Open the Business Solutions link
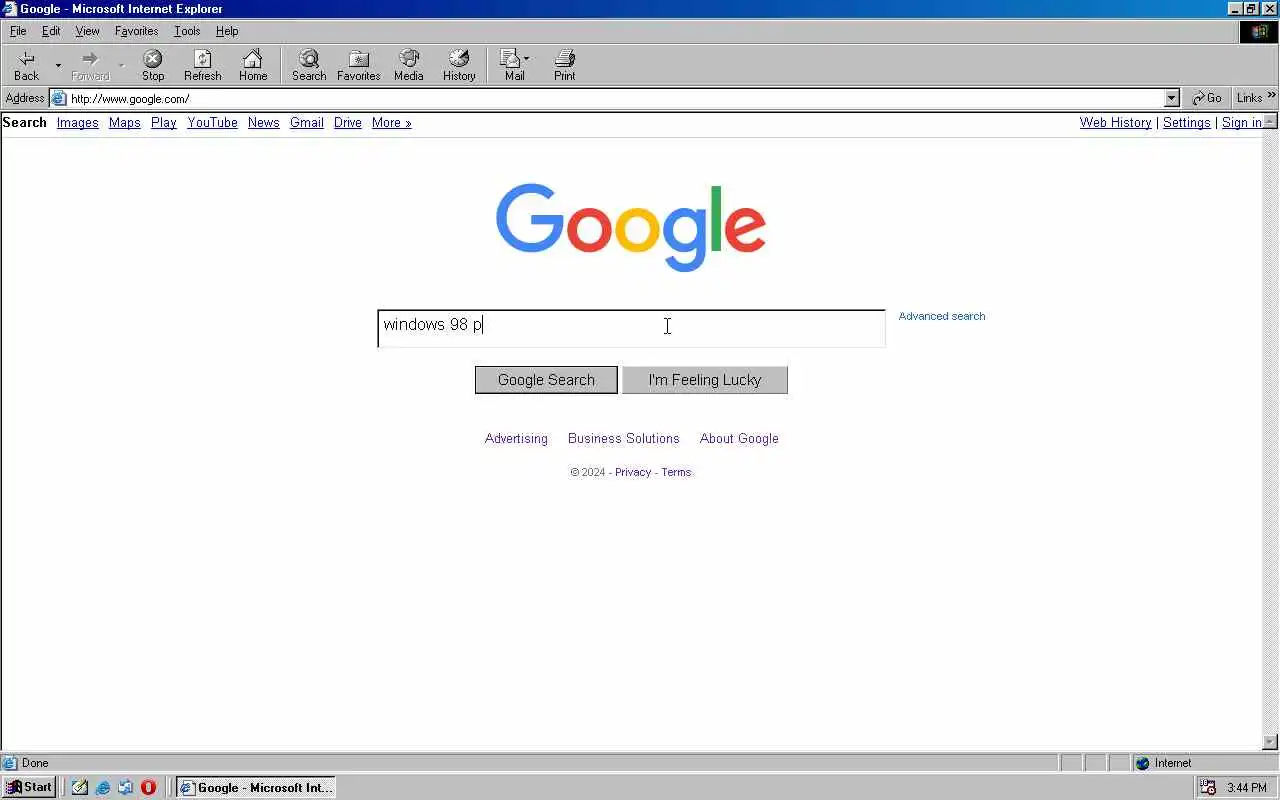1280x800 pixels. click(x=623, y=438)
